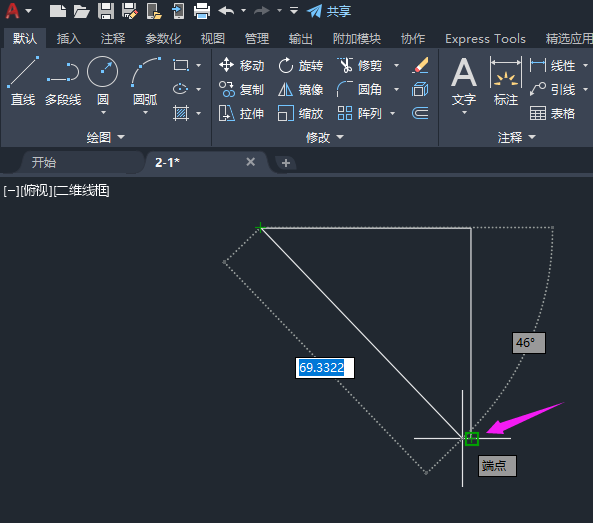The width and height of the screenshot is (593, 523).
Task: Click the Open file folder icon
Action: point(81,11)
